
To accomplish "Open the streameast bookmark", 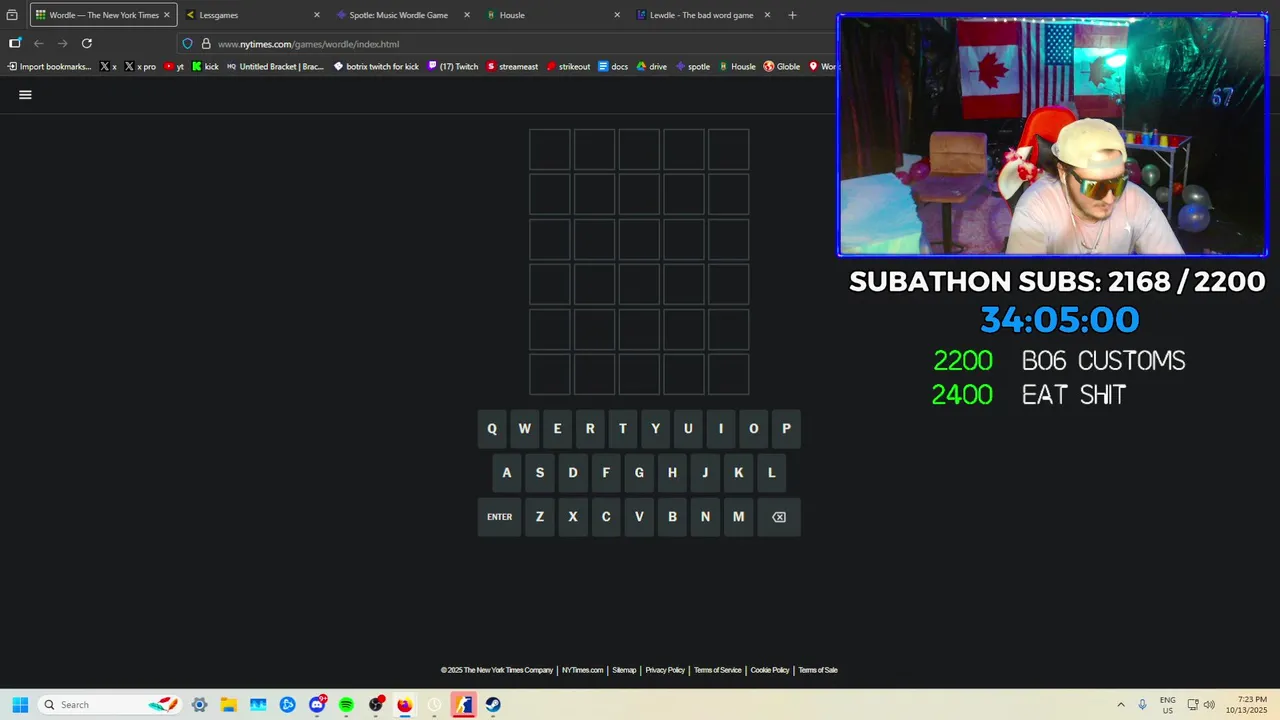I will [512, 67].
